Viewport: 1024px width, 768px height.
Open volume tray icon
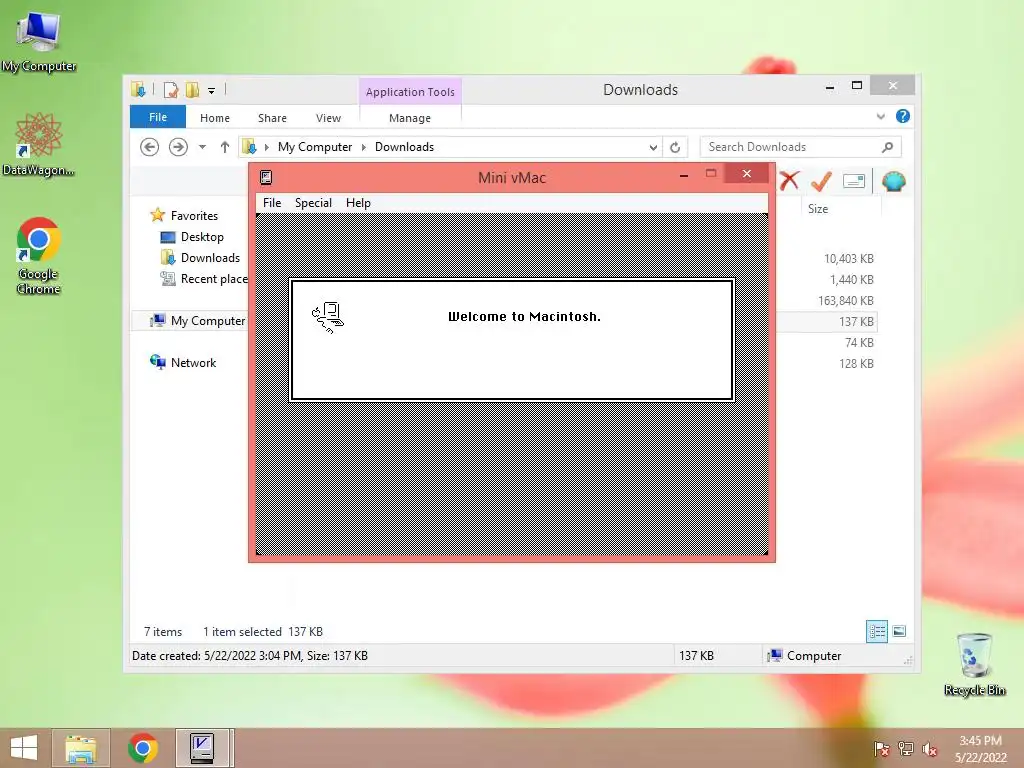click(930, 749)
